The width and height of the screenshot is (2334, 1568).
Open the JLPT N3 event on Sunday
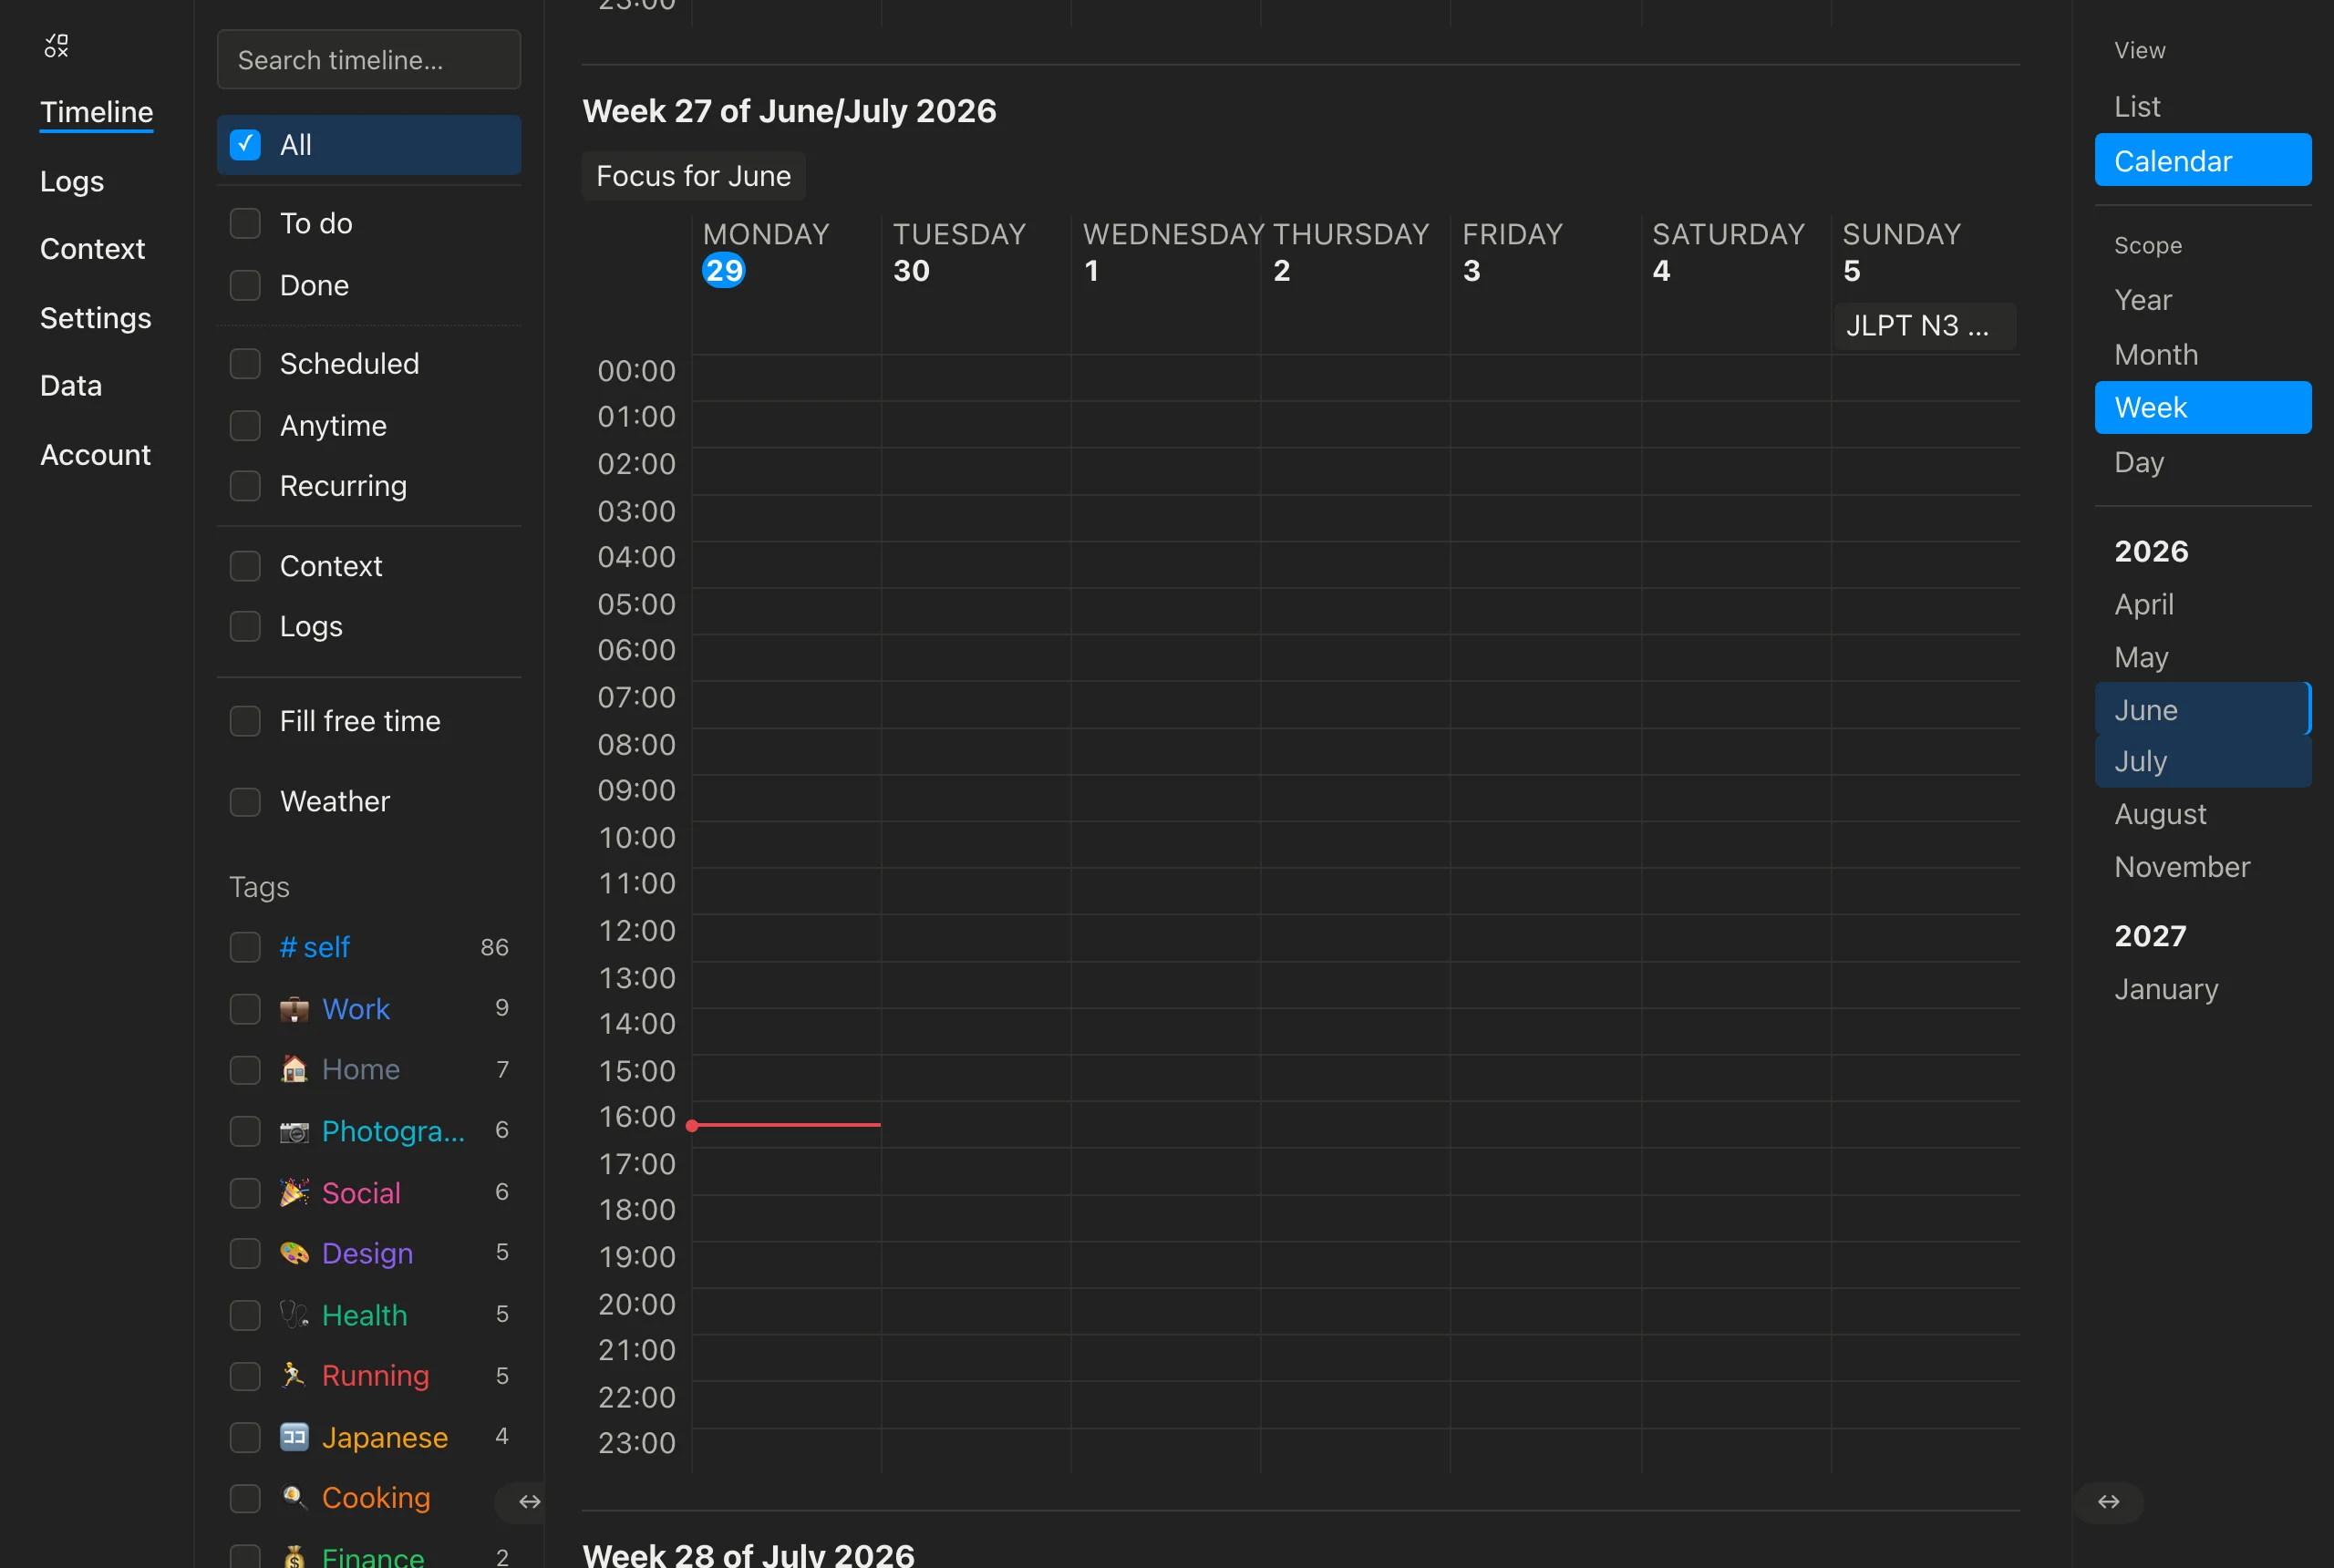(x=1925, y=326)
